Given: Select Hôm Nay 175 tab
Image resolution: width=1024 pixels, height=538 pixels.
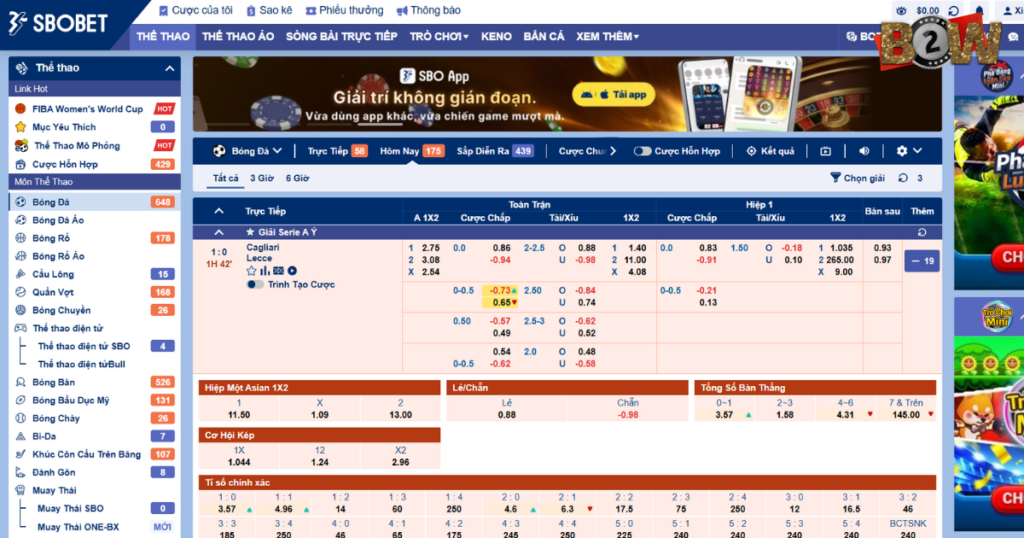Looking at the screenshot, I should point(411,151).
